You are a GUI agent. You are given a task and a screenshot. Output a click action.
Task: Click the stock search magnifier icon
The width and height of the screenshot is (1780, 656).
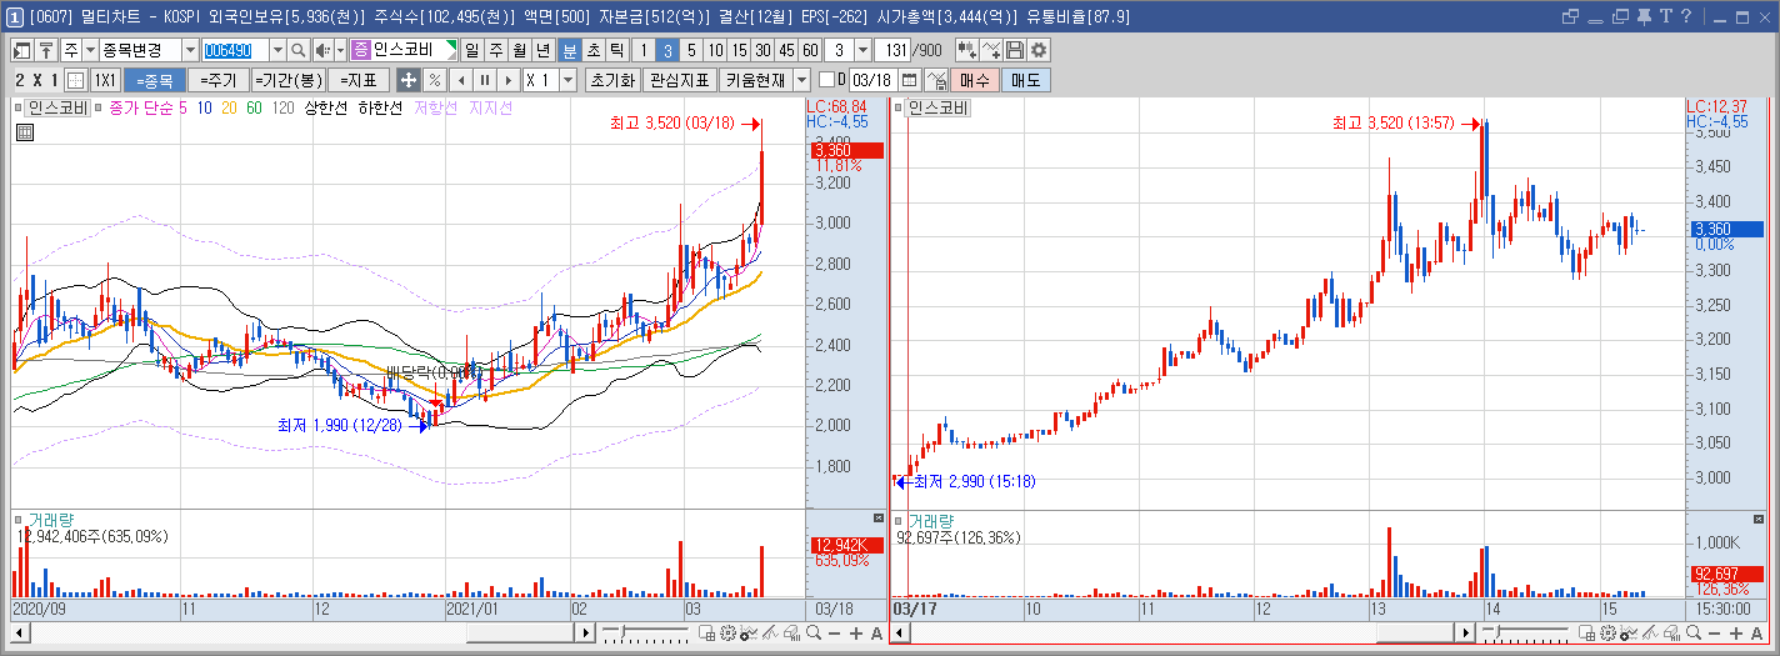tap(298, 50)
